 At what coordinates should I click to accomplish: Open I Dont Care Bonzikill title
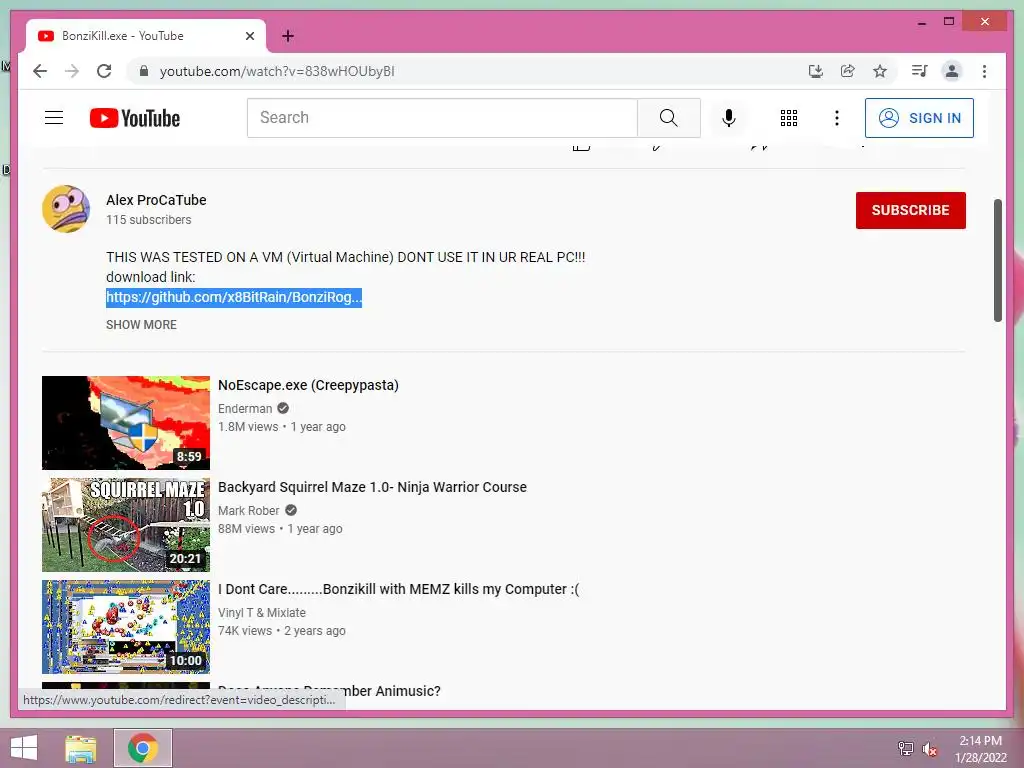[398, 589]
